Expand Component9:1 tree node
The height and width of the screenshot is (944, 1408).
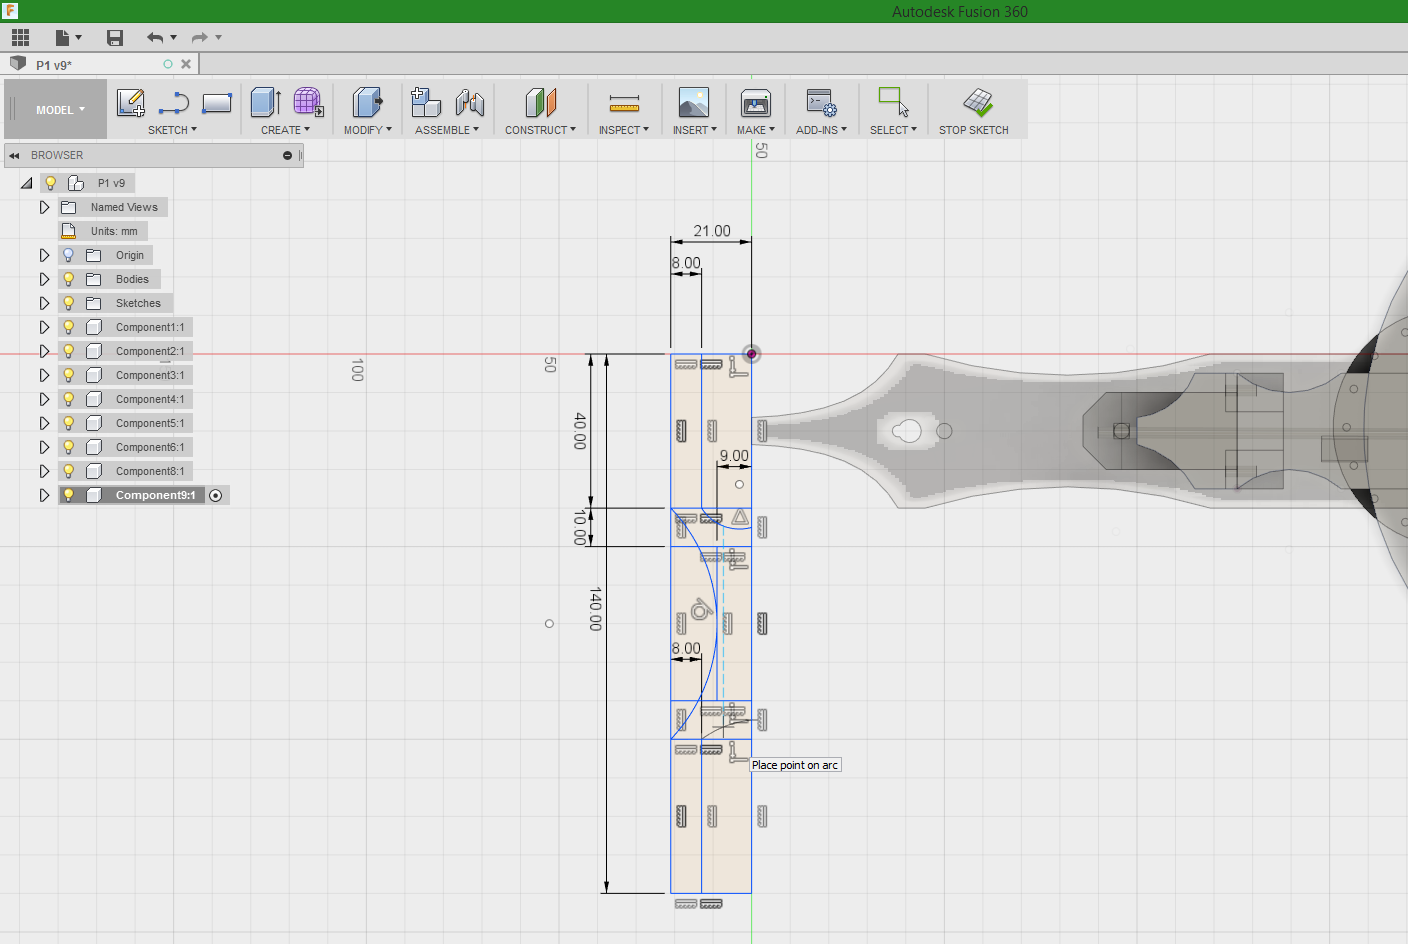click(x=44, y=495)
